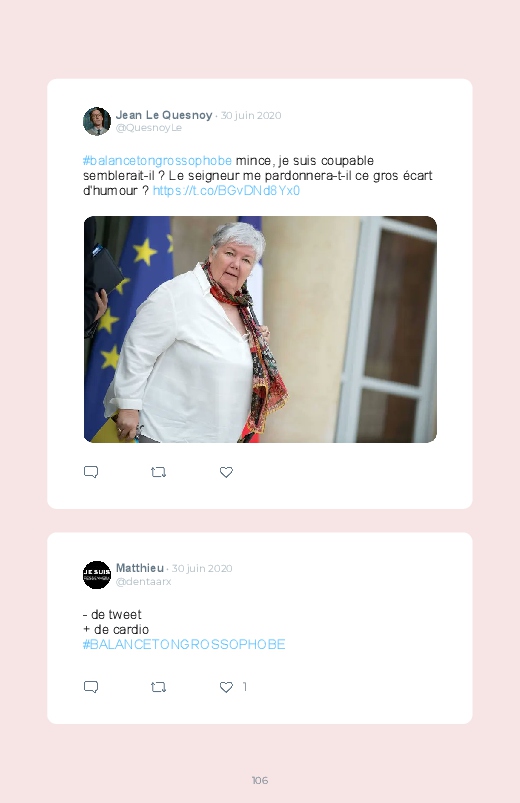
Task: Click the Matthieu display name
Action: (x=140, y=568)
